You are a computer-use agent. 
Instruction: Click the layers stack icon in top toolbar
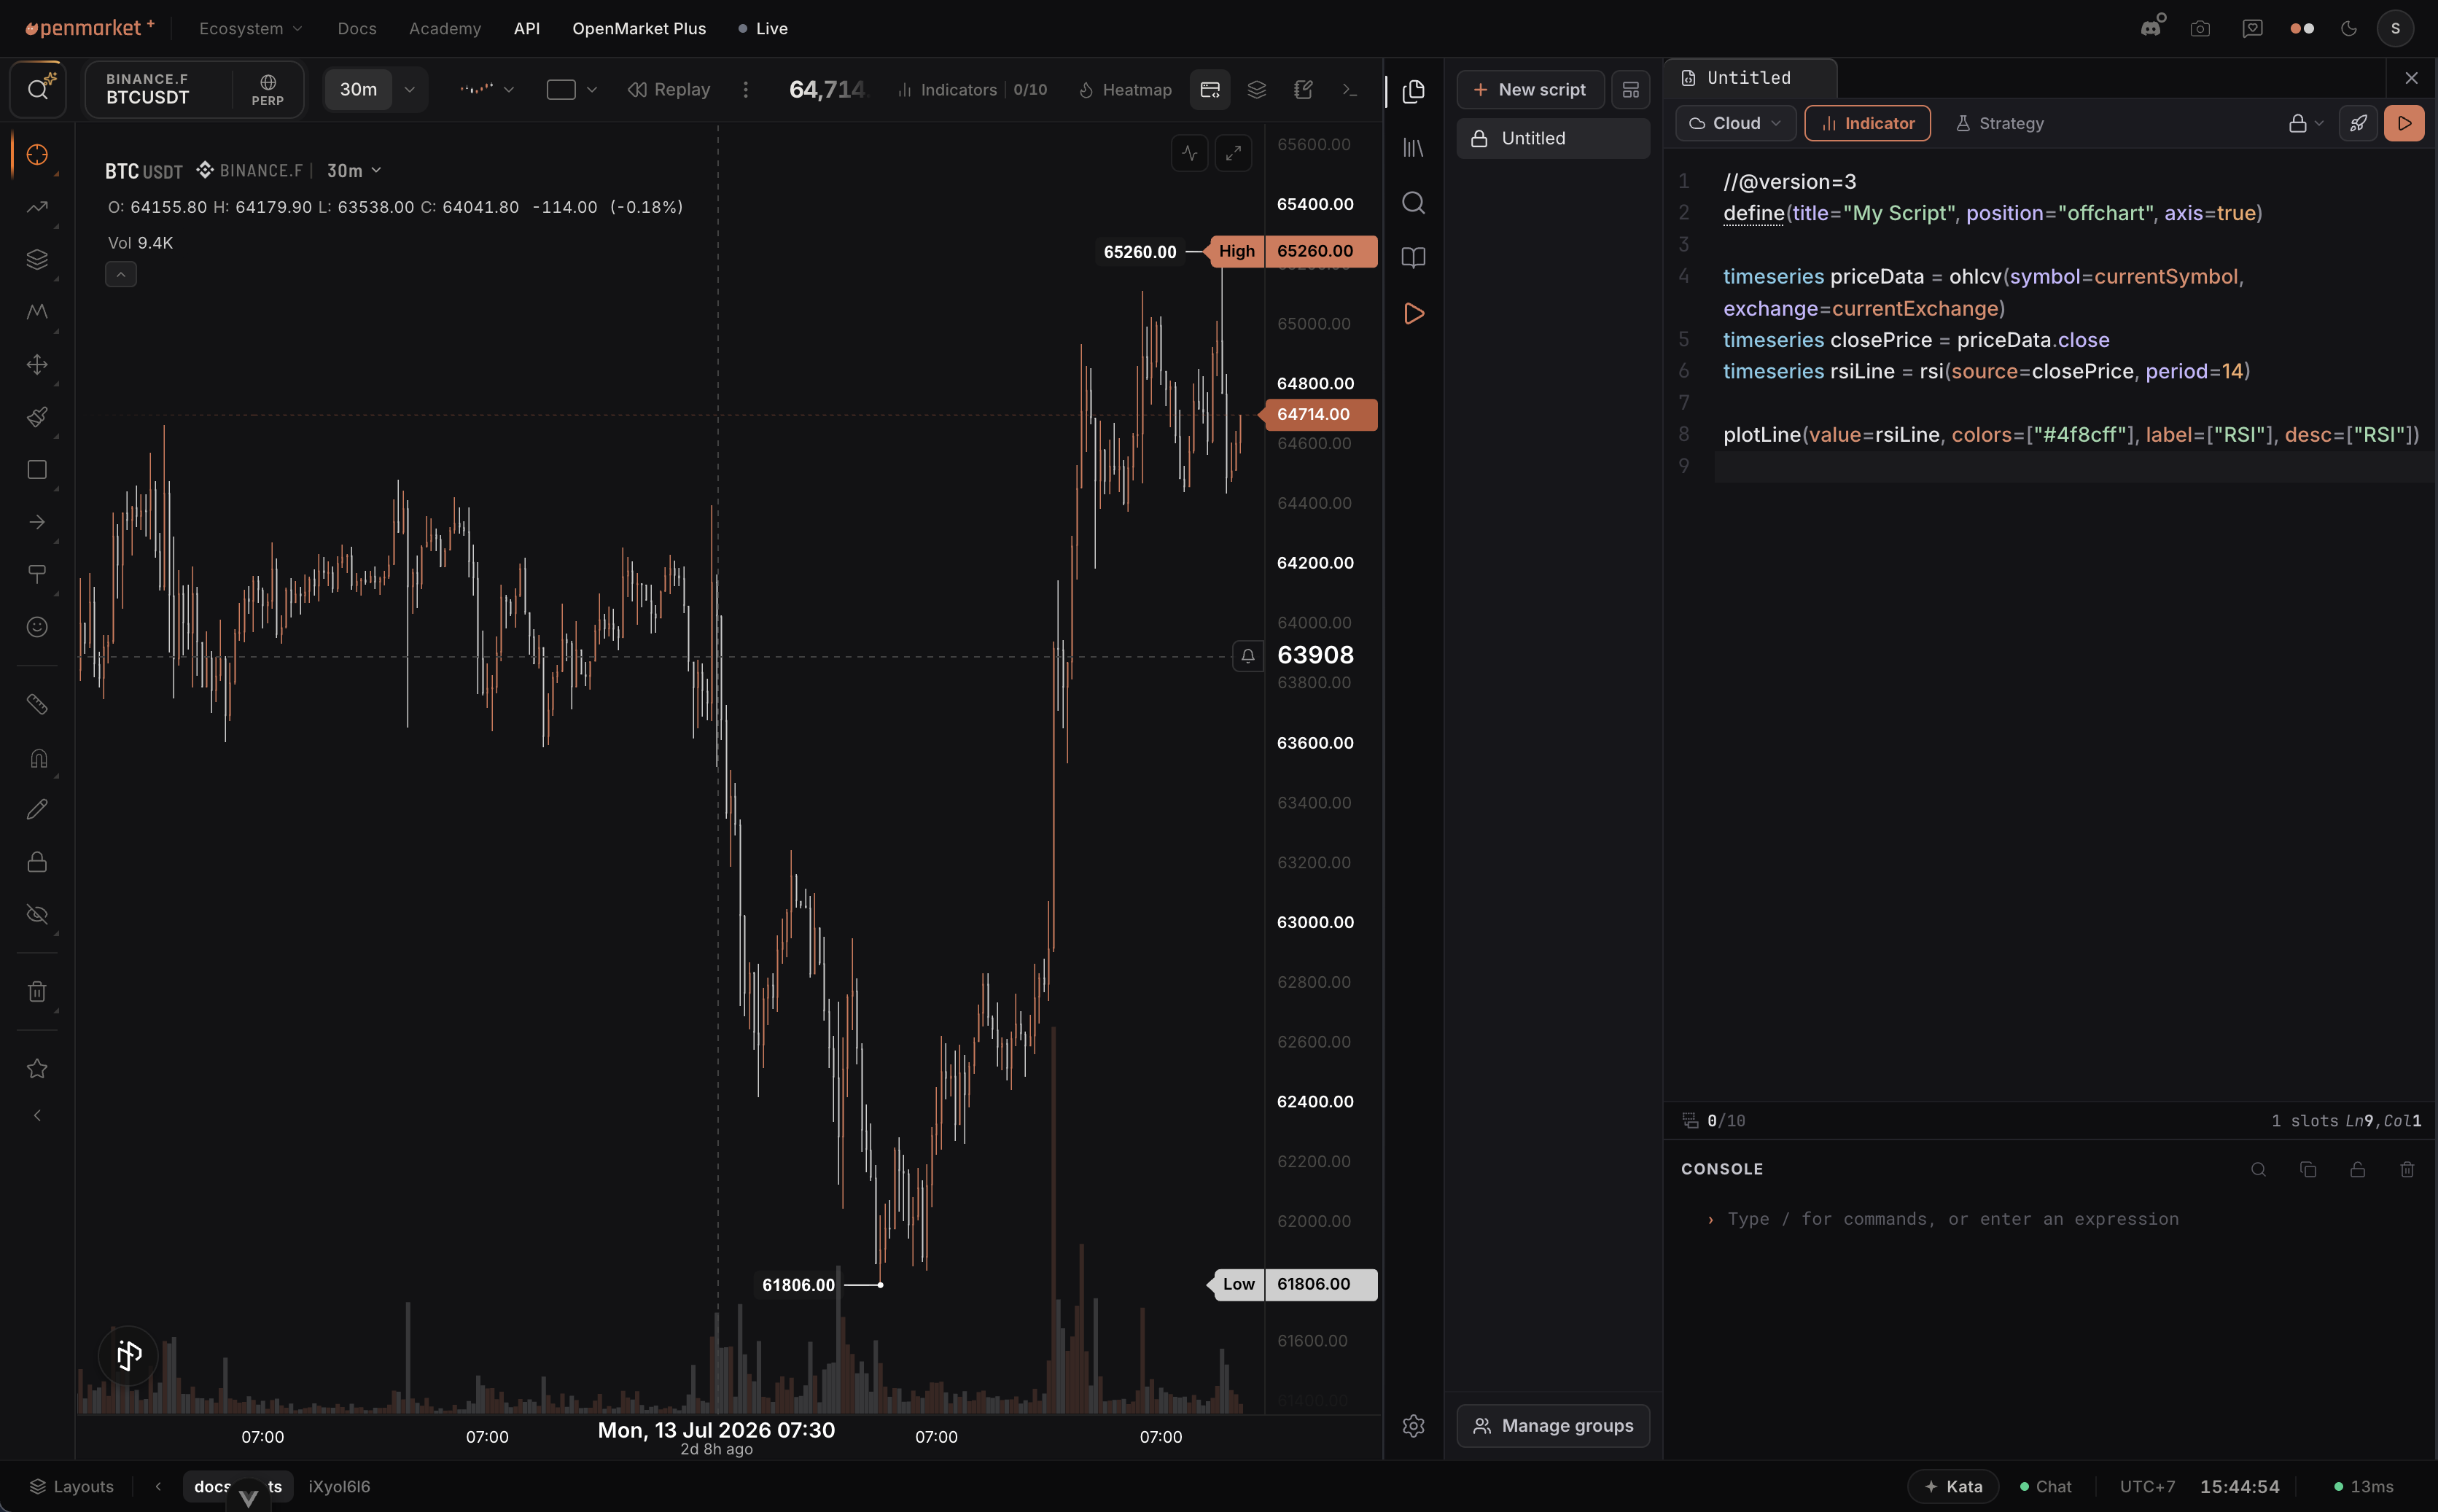click(1257, 89)
